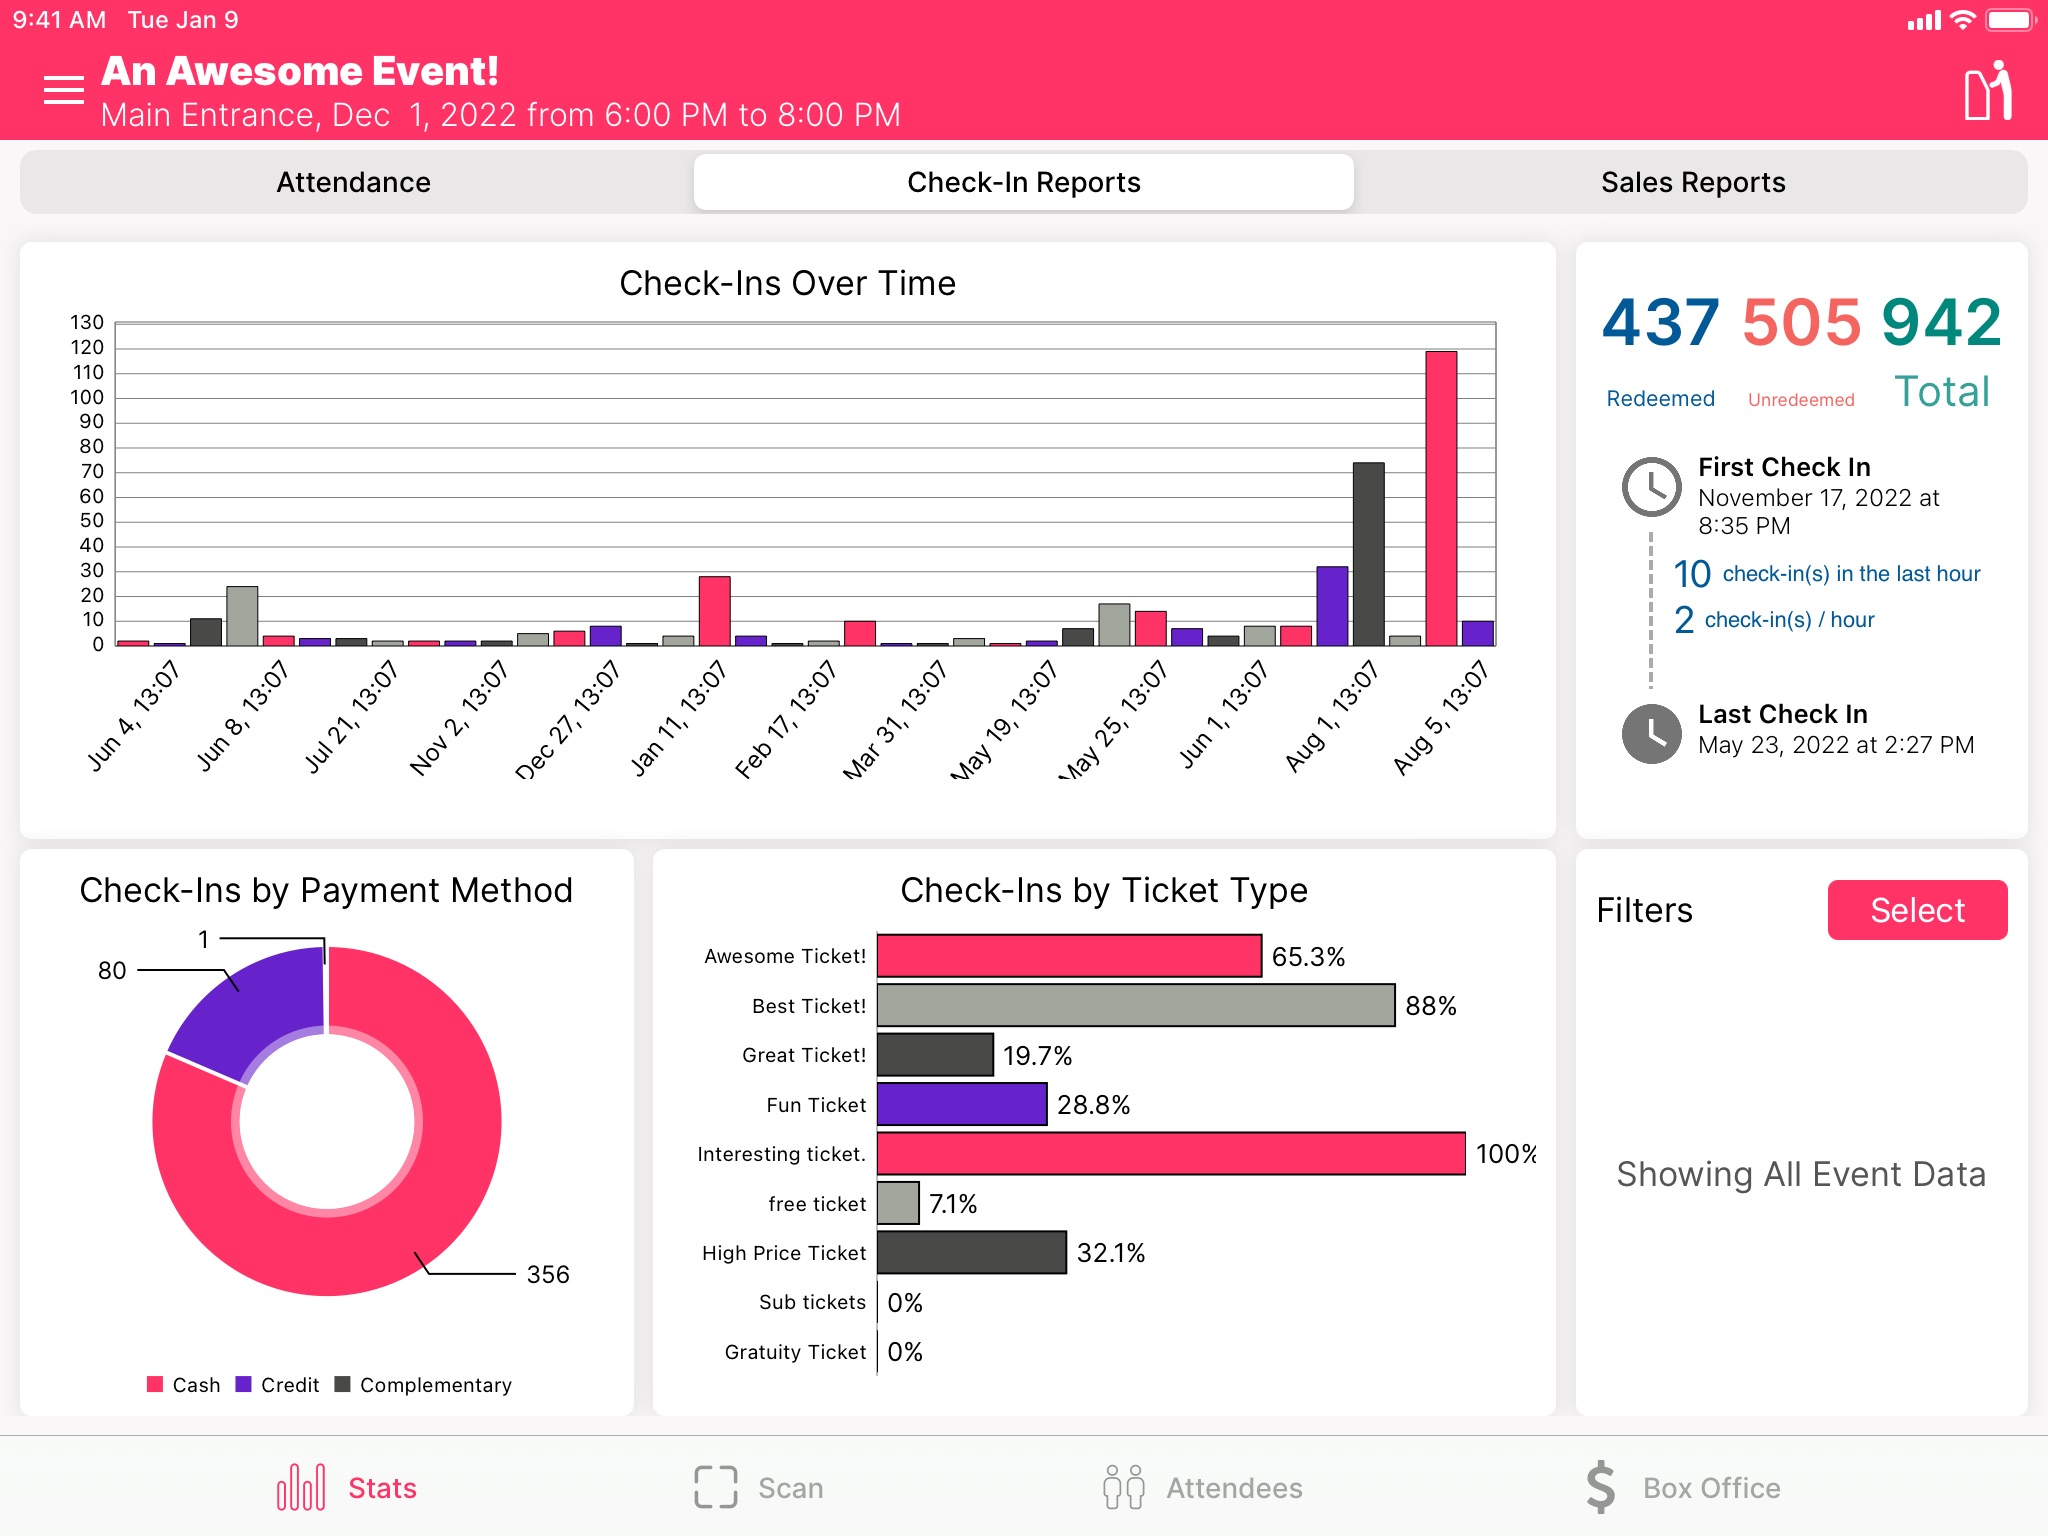The height and width of the screenshot is (1536, 2048).
Task: Tap the Awesome Ticket! 65.3% bar
Action: coord(1069,956)
